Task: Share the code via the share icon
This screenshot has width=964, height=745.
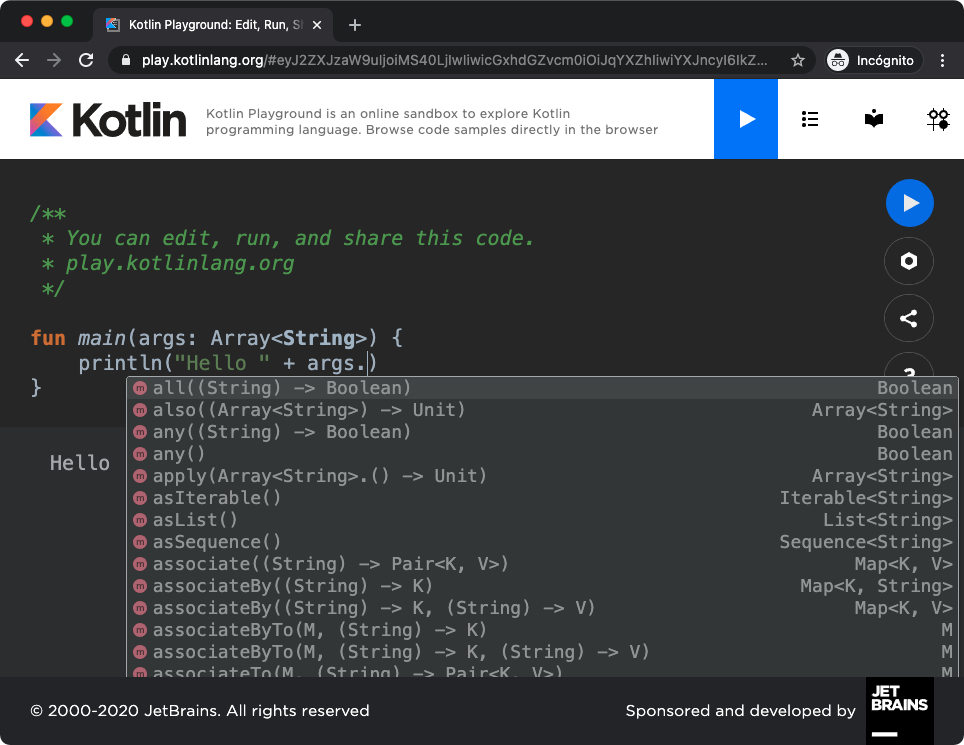Action: [908, 318]
